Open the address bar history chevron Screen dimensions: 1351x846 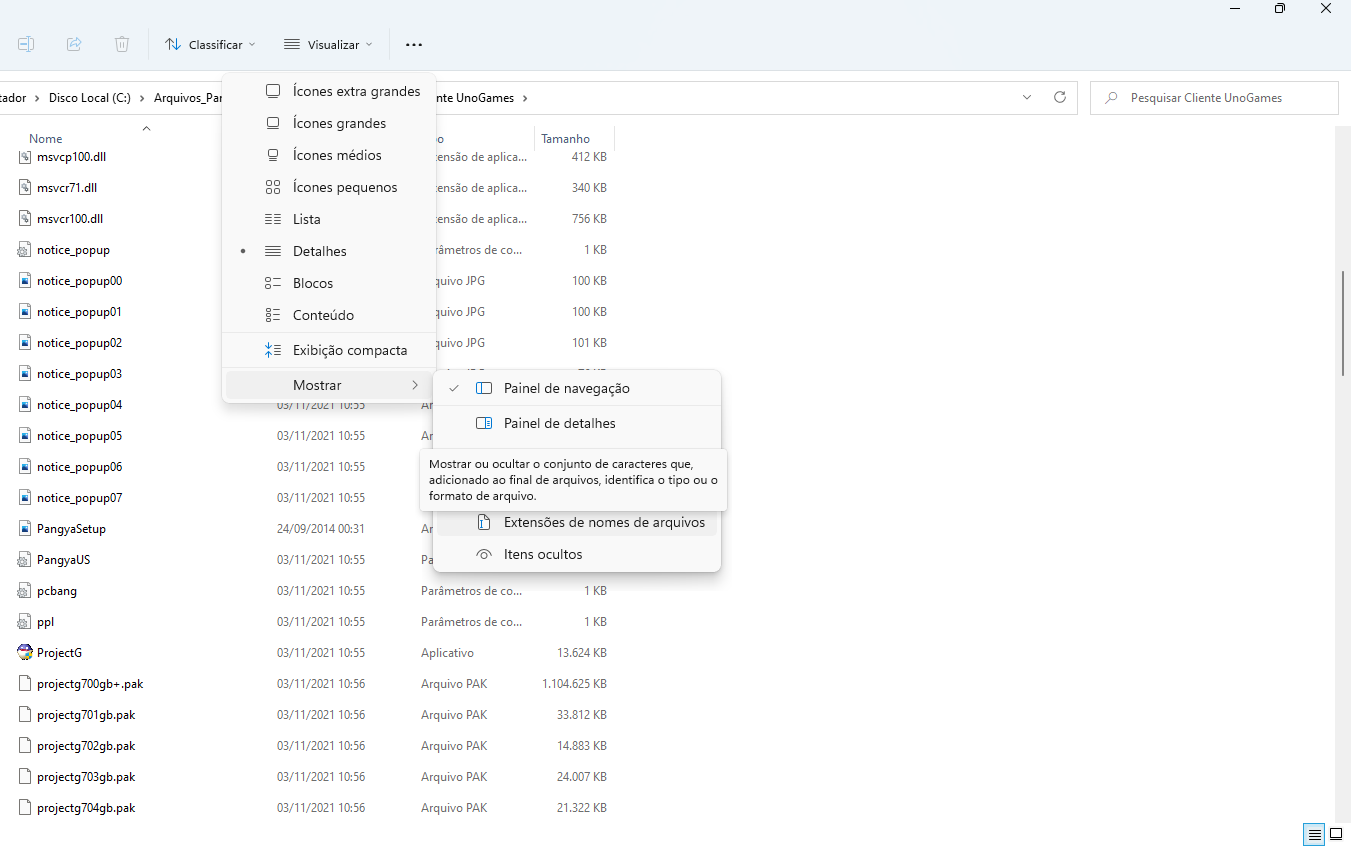(1026, 97)
